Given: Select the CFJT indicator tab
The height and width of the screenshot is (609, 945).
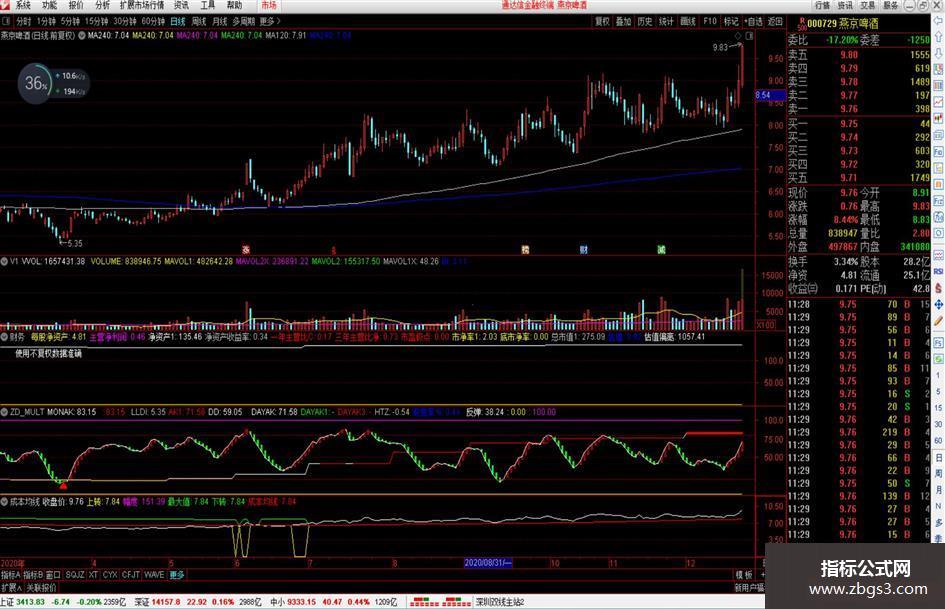Looking at the screenshot, I should coord(130,575).
